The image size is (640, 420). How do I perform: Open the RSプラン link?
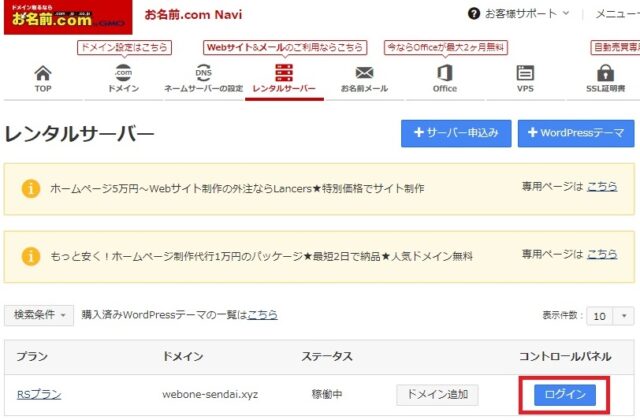[39, 394]
